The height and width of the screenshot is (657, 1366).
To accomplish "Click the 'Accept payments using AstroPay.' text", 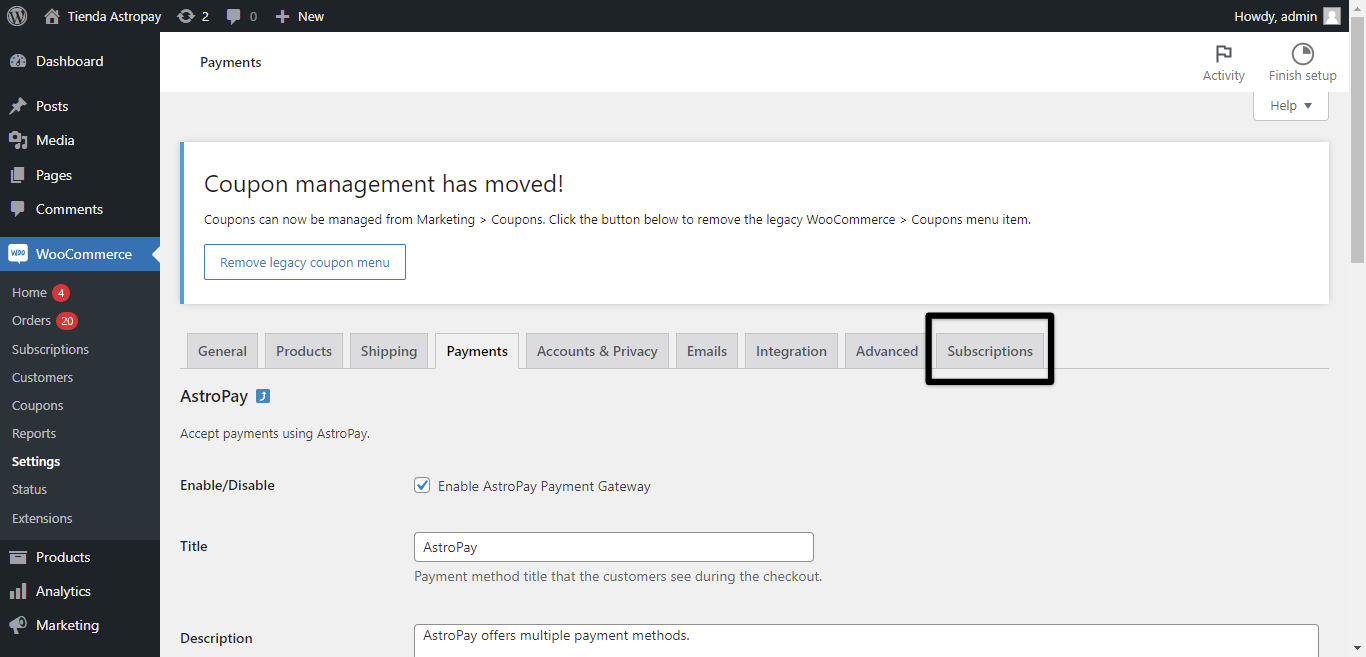I will click(275, 433).
